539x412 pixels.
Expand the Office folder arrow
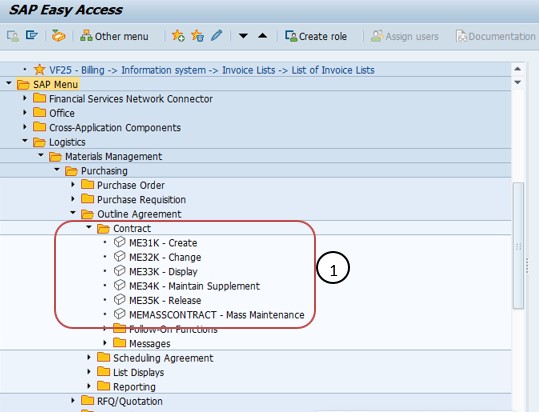click(x=25, y=112)
